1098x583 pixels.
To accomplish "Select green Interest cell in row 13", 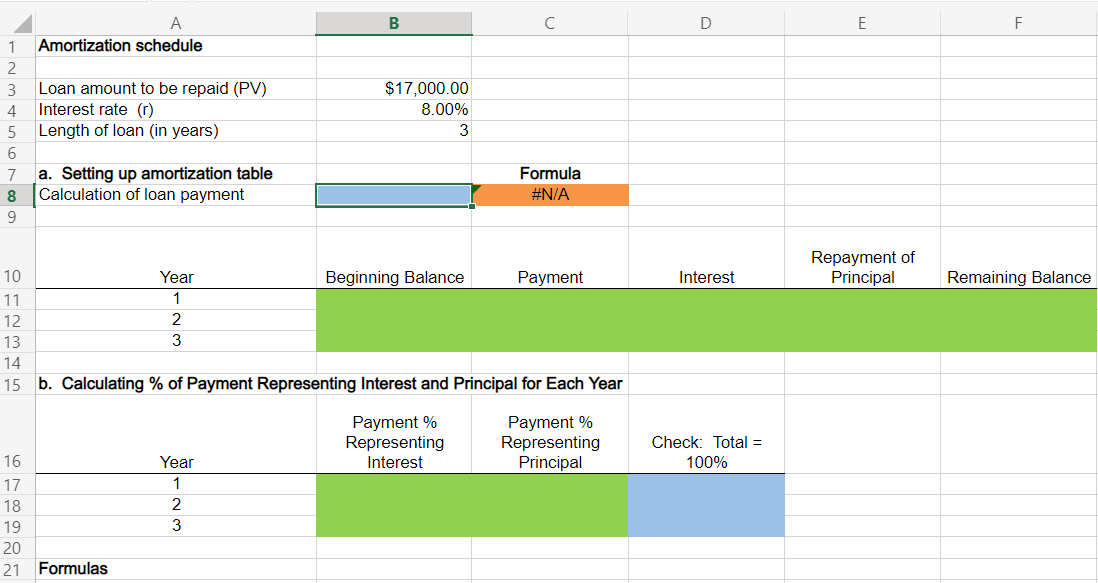I will (706, 342).
